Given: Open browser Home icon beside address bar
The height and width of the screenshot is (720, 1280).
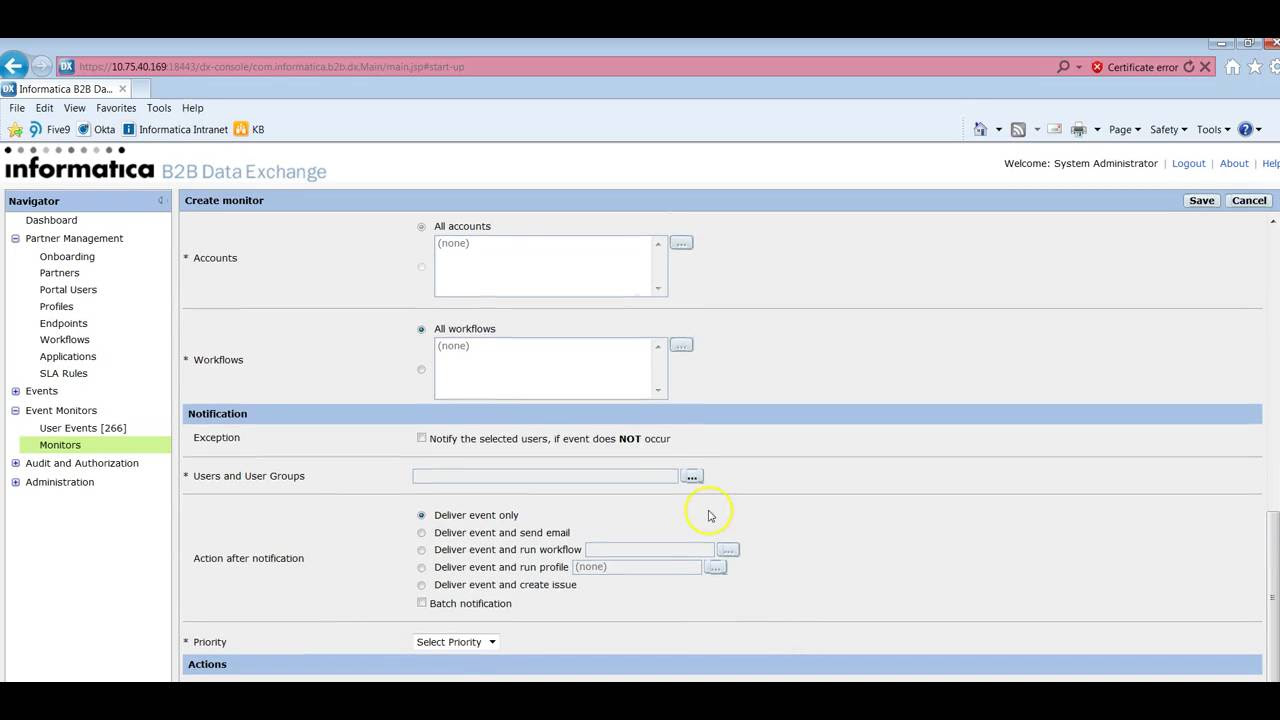Looking at the screenshot, I should click(x=1232, y=67).
